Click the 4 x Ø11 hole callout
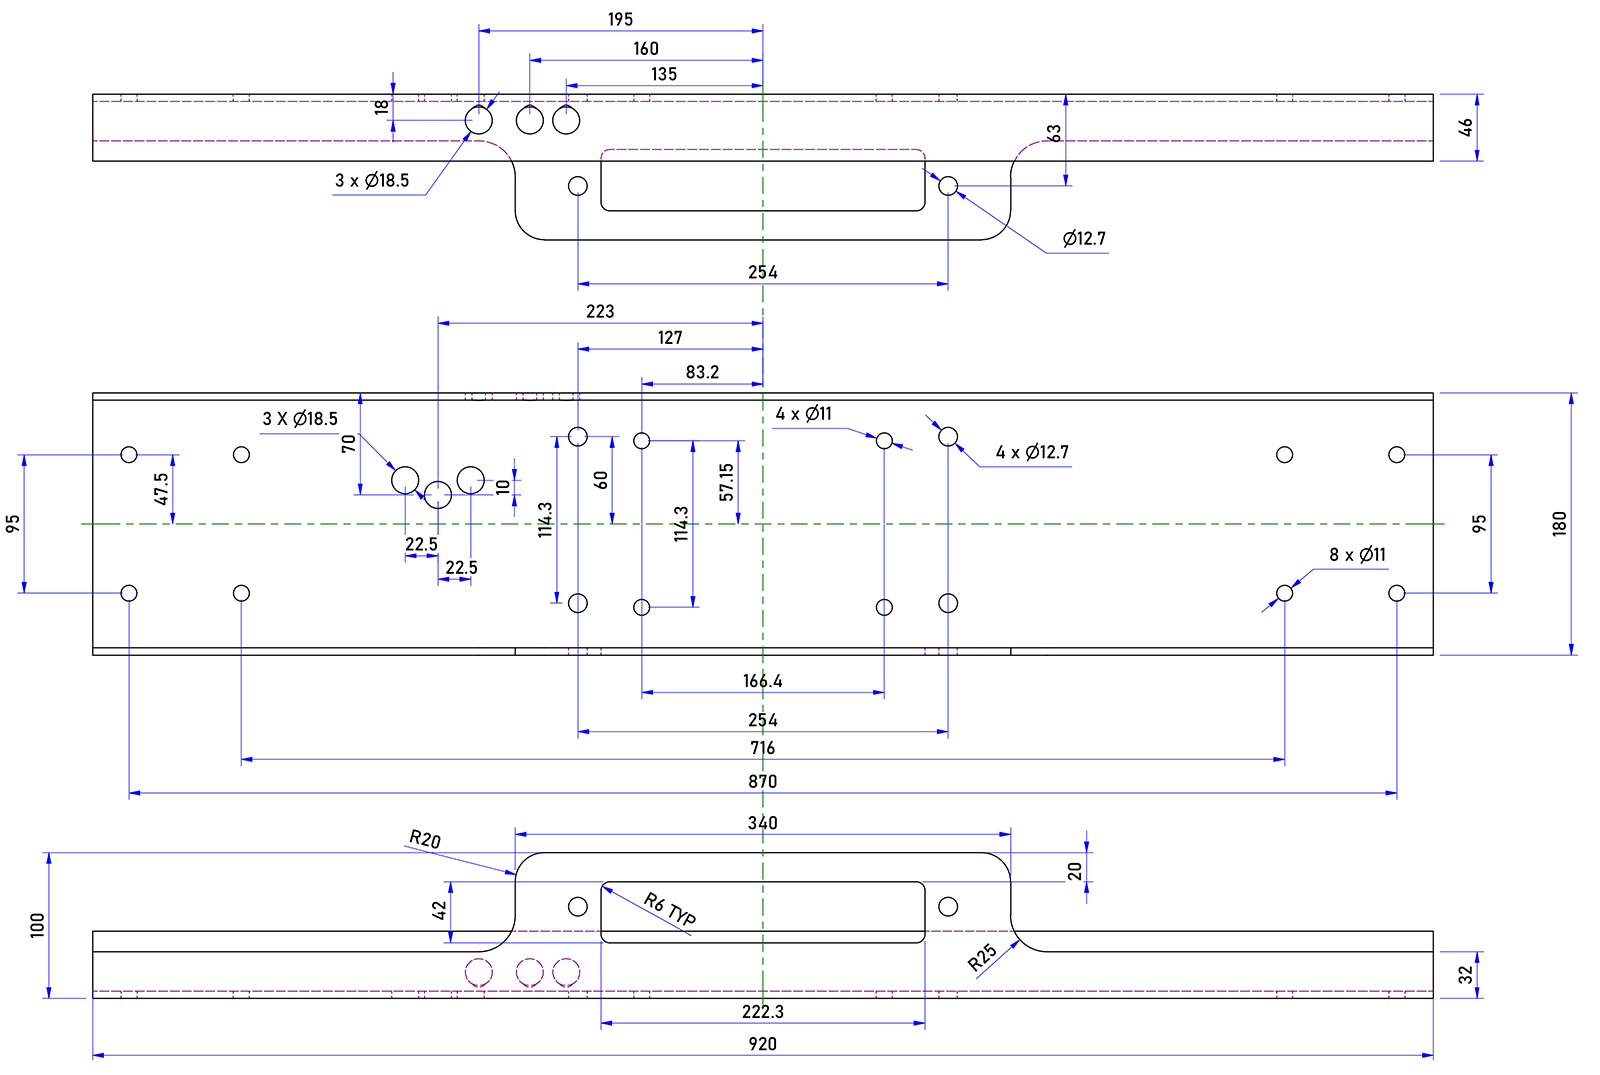The image size is (1600, 1075). [803, 414]
